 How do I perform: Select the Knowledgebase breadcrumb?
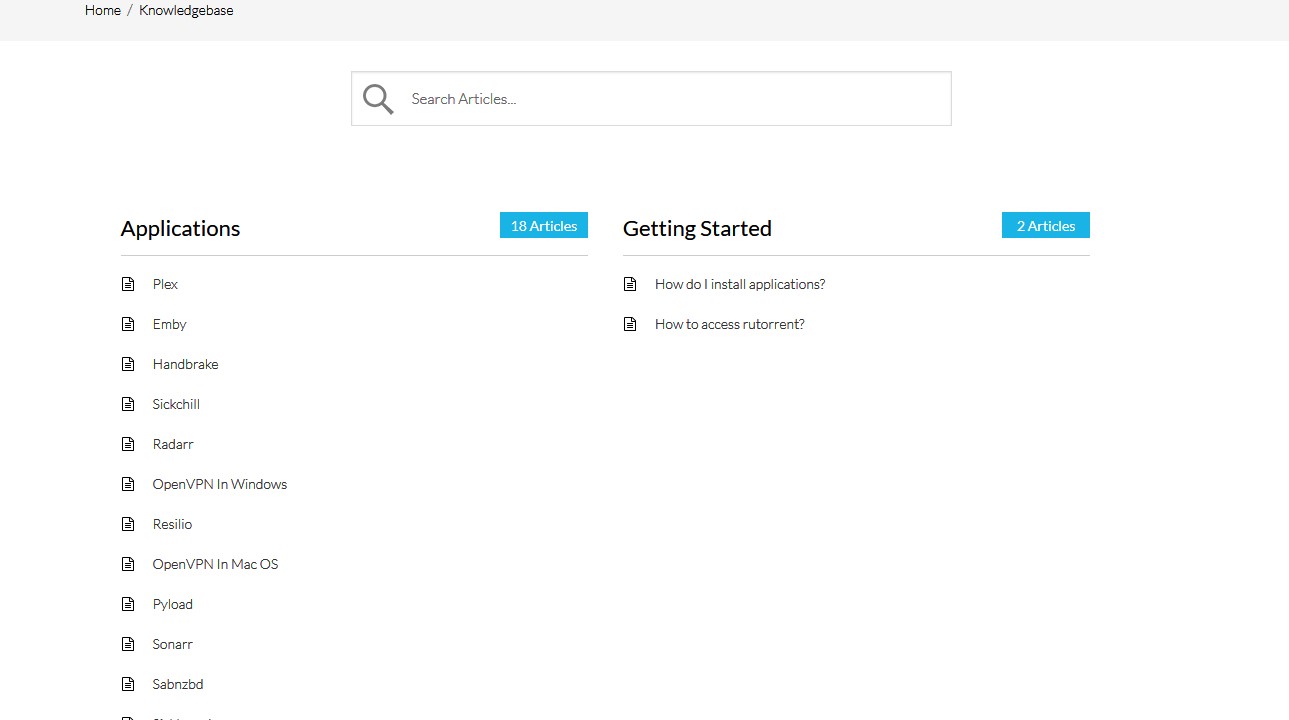186,10
